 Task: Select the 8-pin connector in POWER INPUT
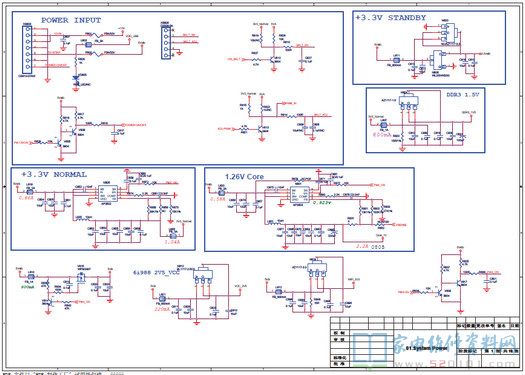(x=27, y=49)
